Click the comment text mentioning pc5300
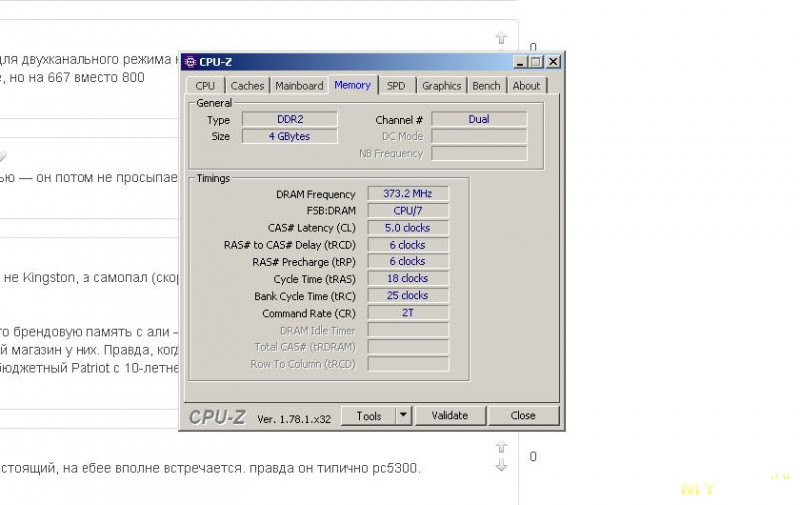This screenshot has height=505, width=800. 210,468
